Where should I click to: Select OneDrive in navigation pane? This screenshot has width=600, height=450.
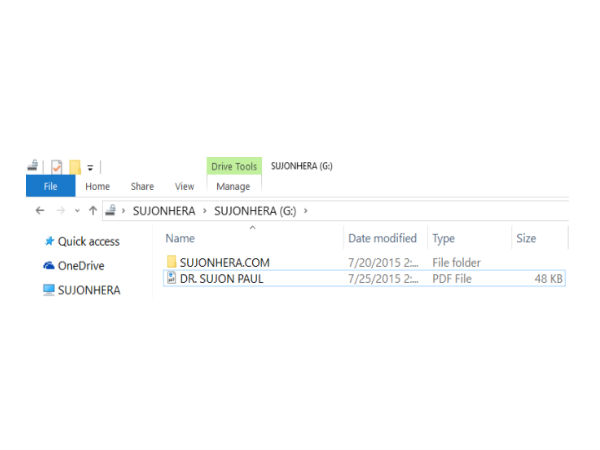pyautogui.click(x=80, y=266)
